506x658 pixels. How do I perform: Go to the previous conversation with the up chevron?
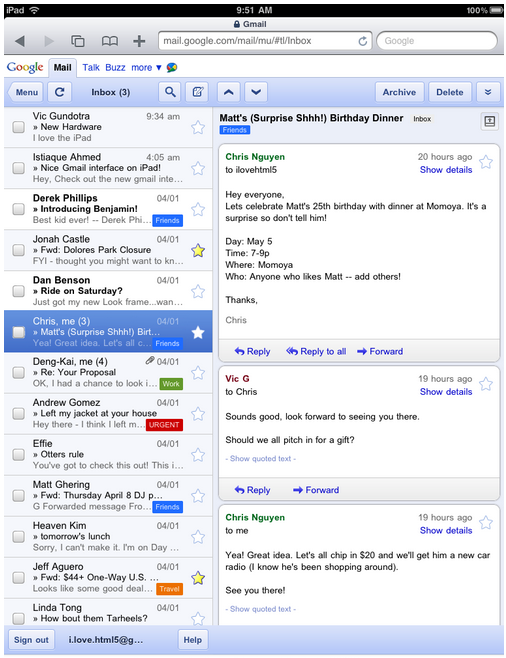pyautogui.click(x=229, y=92)
